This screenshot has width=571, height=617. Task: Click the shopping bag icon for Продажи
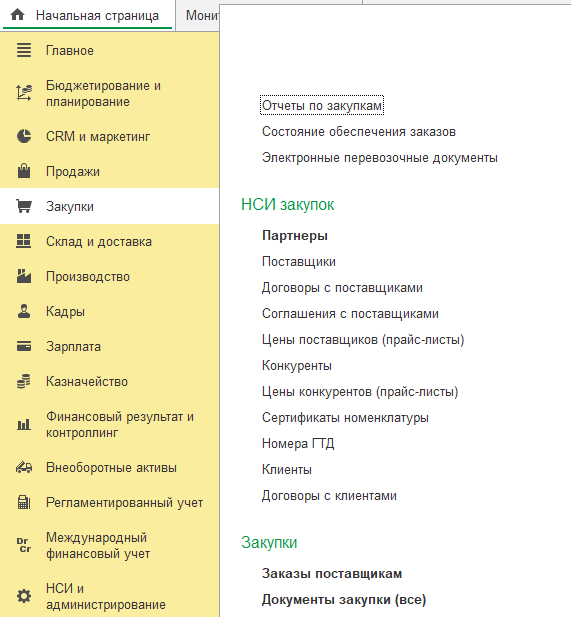(x=24, y=171)
